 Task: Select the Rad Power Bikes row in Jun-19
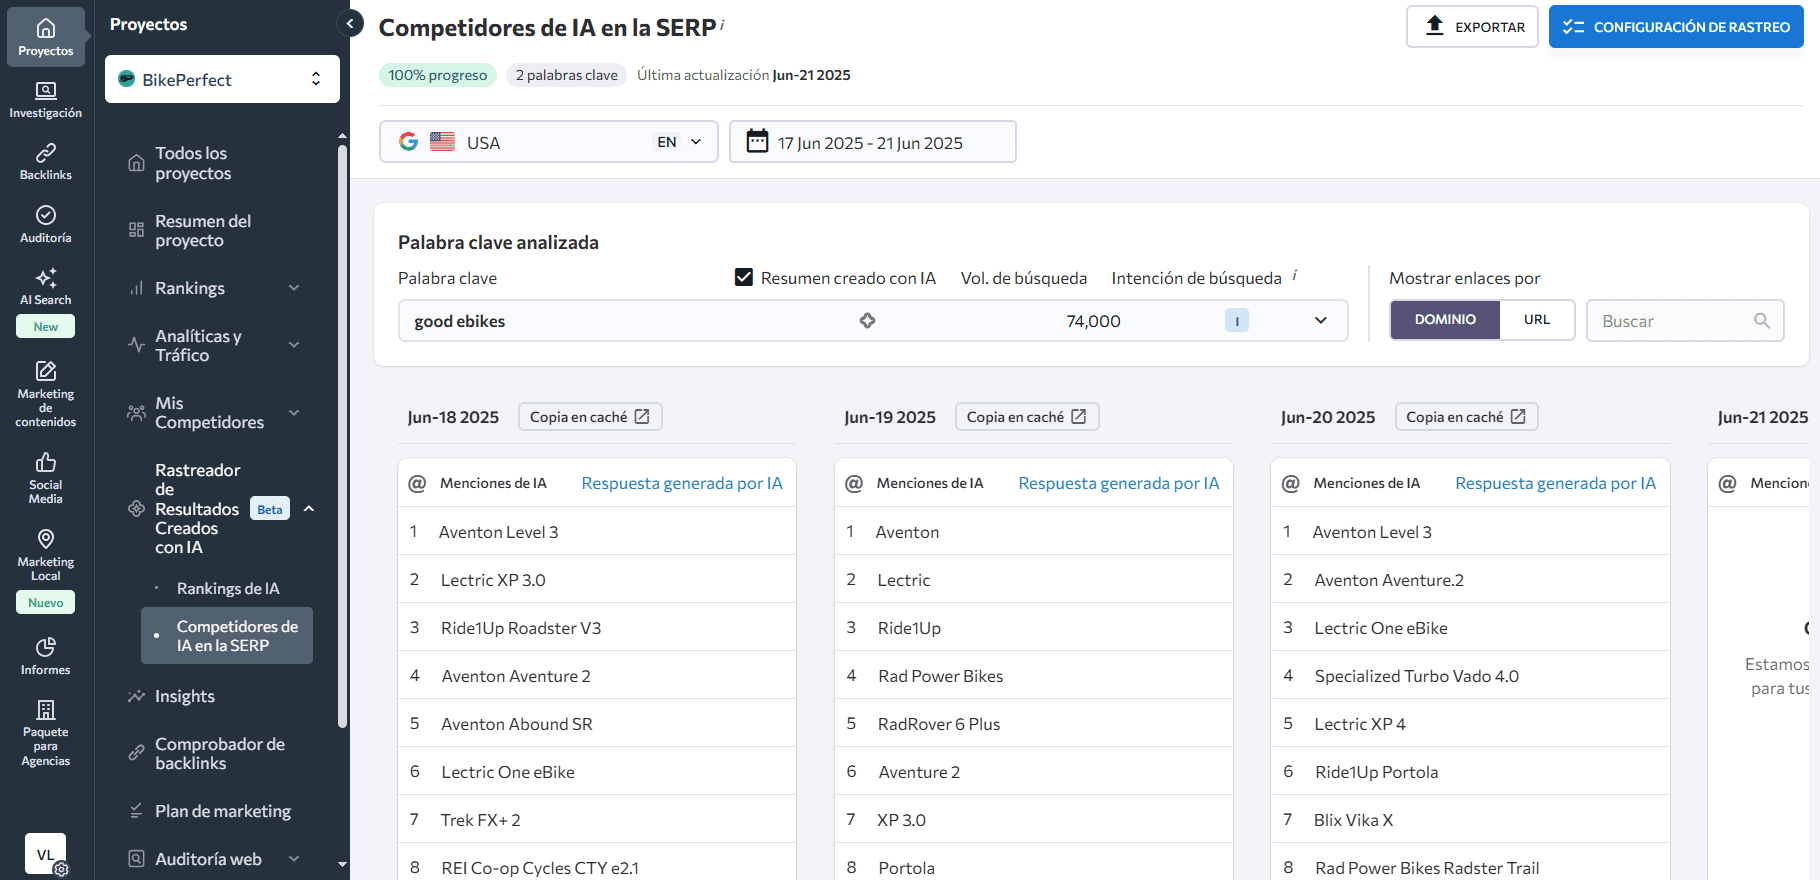(1034, 676)
